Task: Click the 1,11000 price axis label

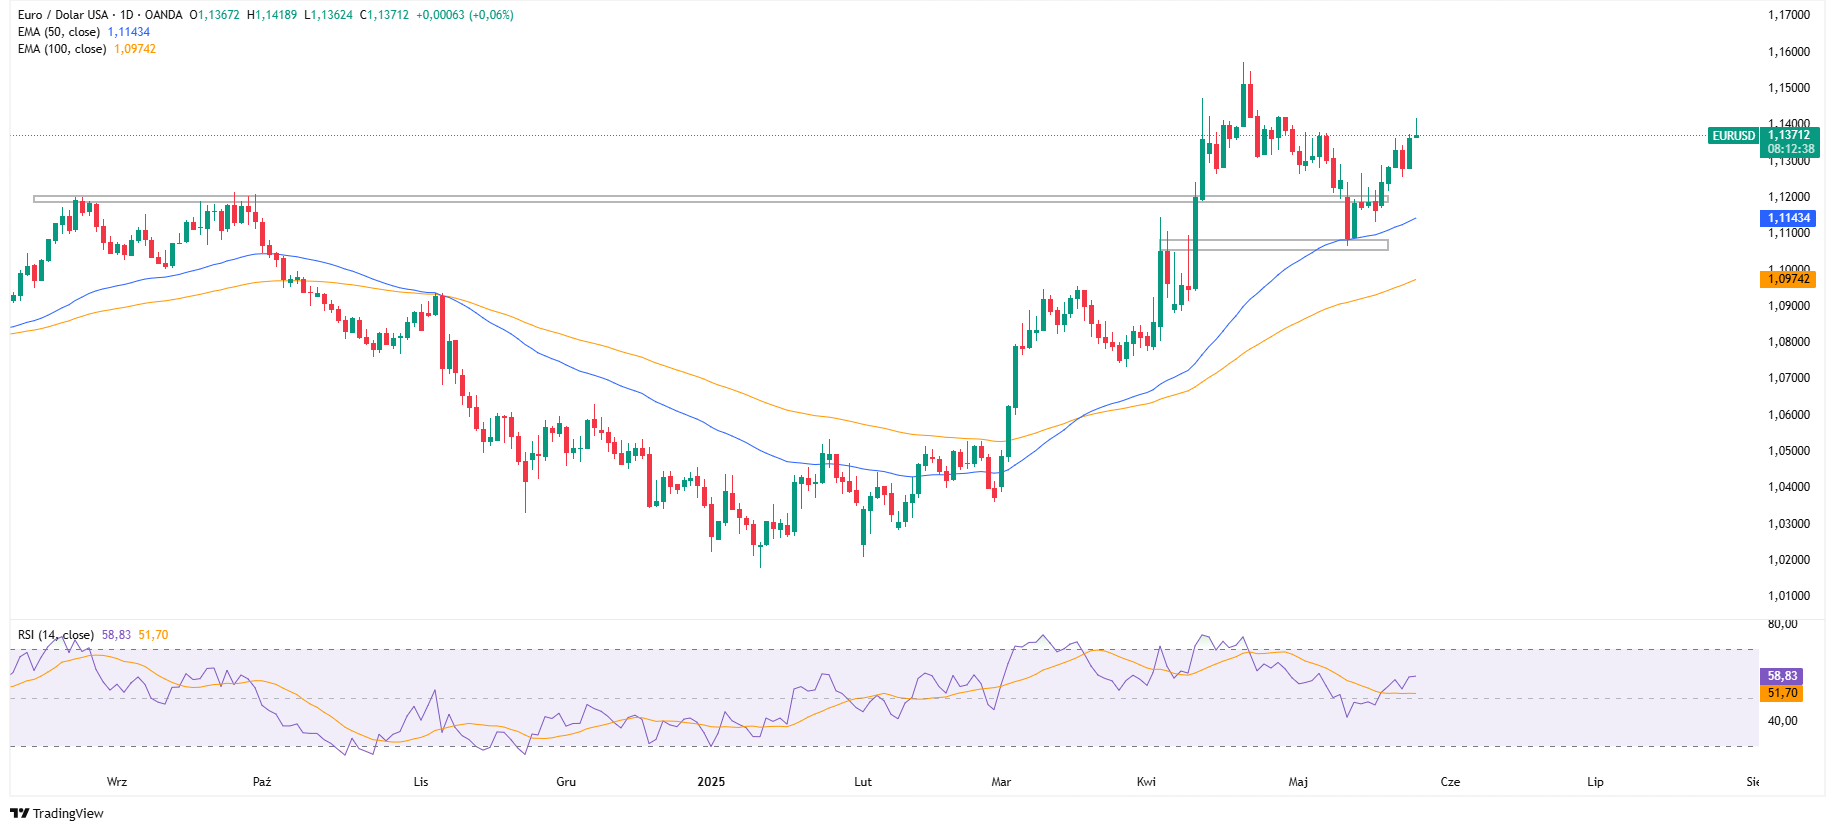Action: point(1789,233)
